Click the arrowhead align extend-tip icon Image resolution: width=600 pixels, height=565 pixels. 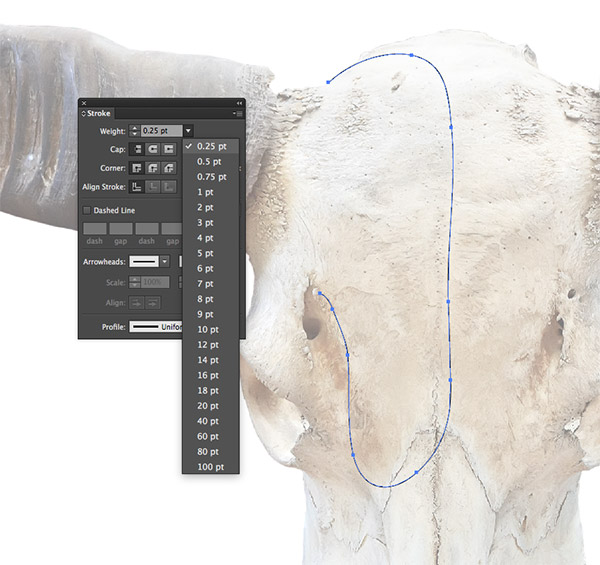pos(136,303)
